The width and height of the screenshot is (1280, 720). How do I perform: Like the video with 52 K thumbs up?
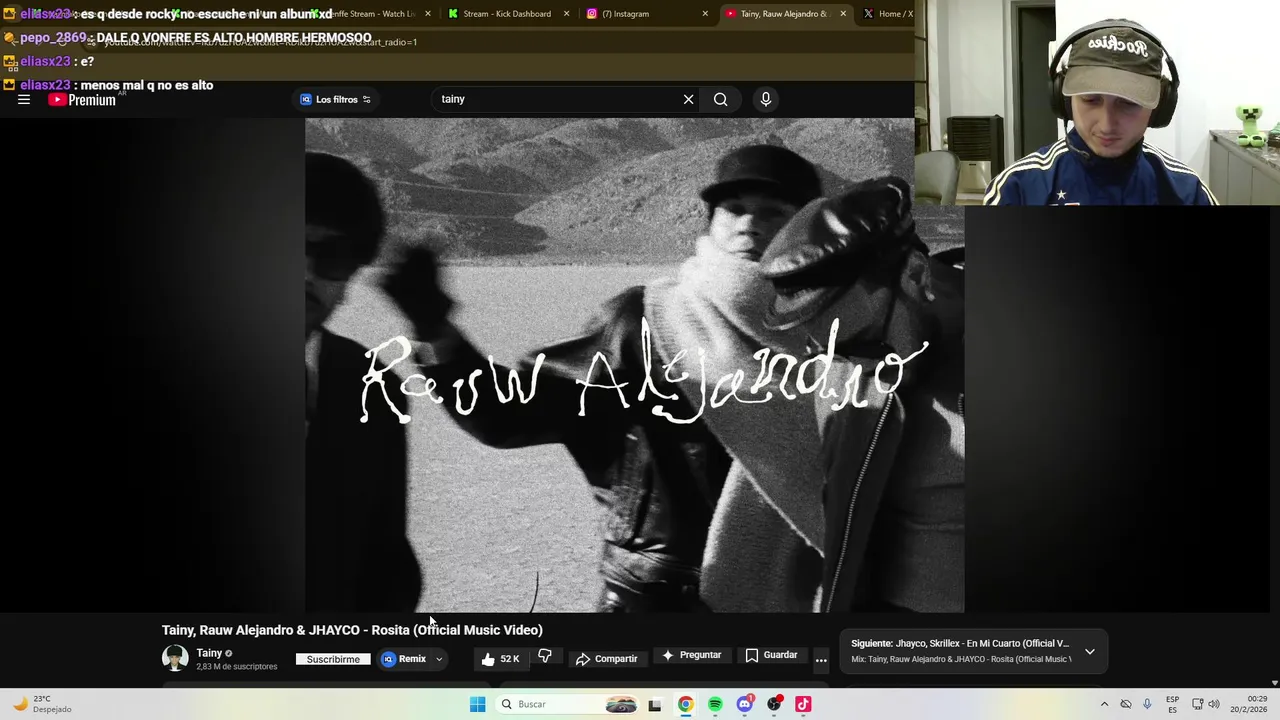(x=500, y=658)
